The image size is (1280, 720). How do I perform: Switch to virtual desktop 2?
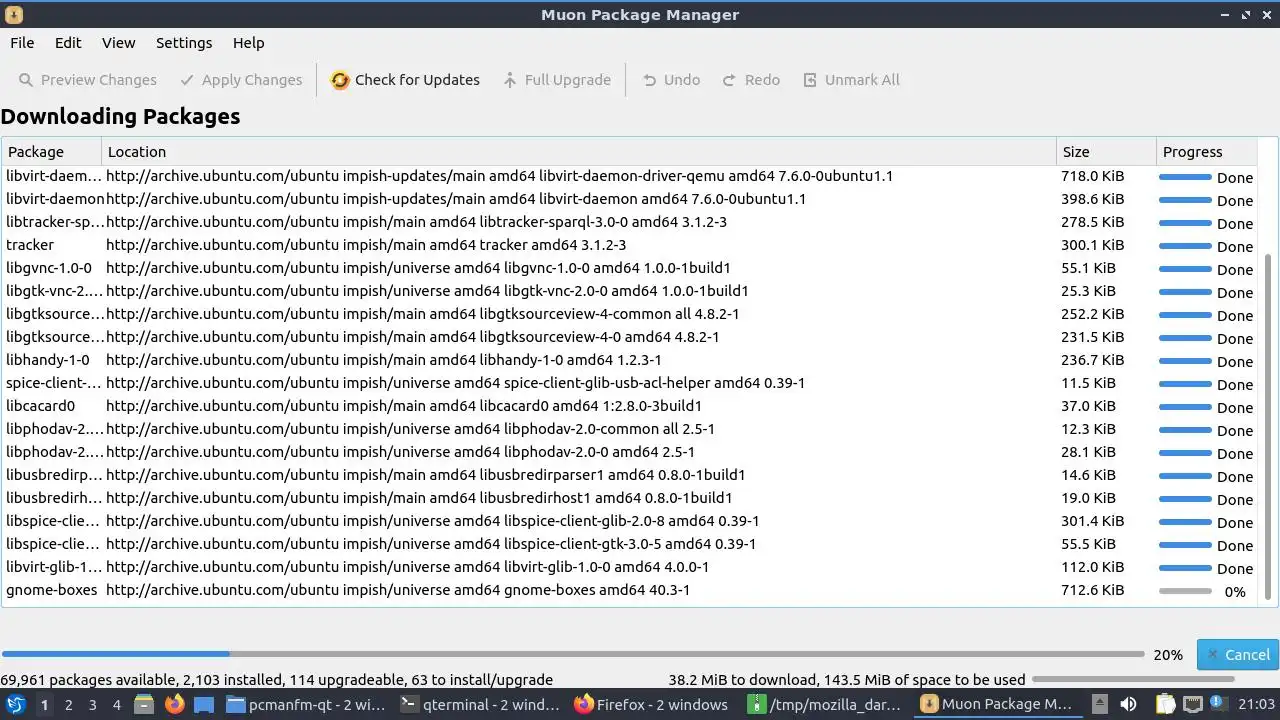pyautogui.click(x=68, y=704)
